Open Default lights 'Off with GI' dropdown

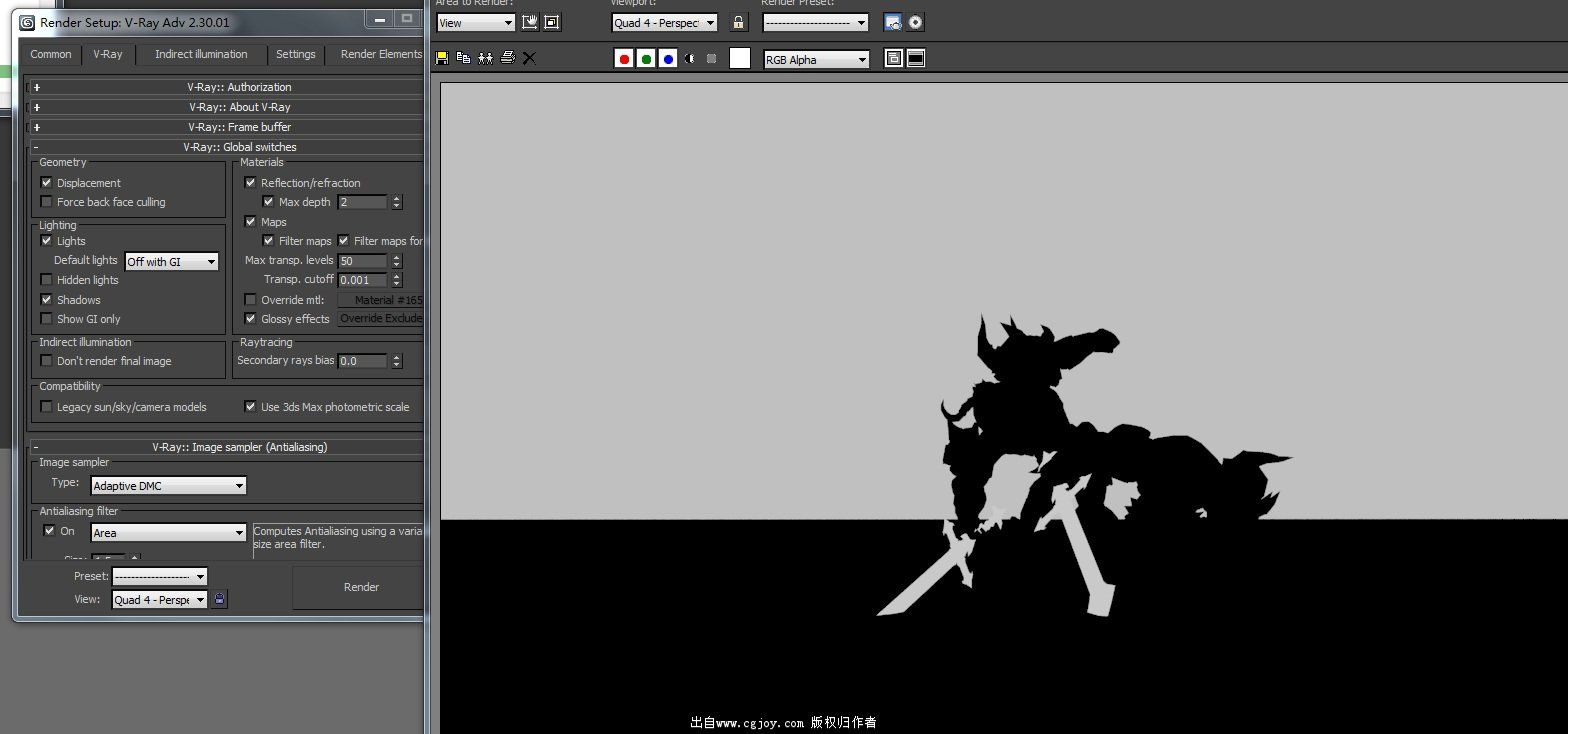pos(172,262)
